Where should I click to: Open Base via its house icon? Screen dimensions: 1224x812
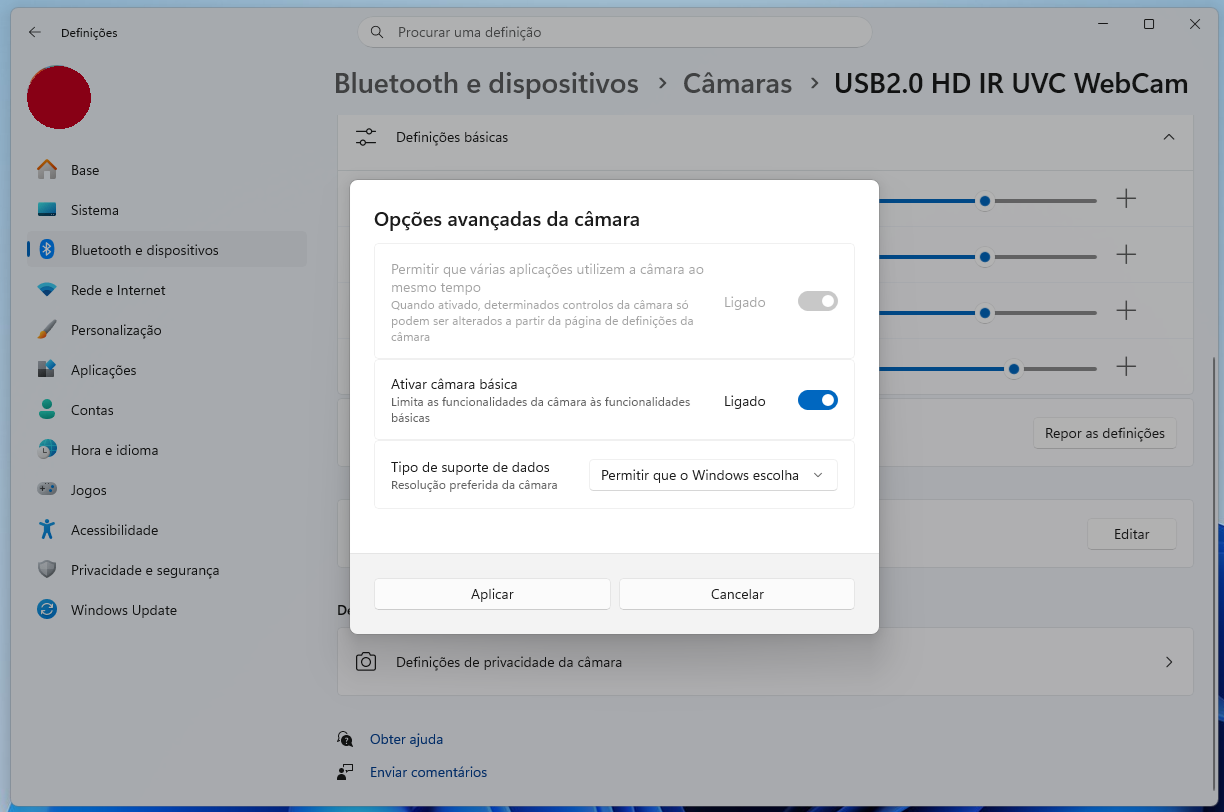(x=47, y=170)
